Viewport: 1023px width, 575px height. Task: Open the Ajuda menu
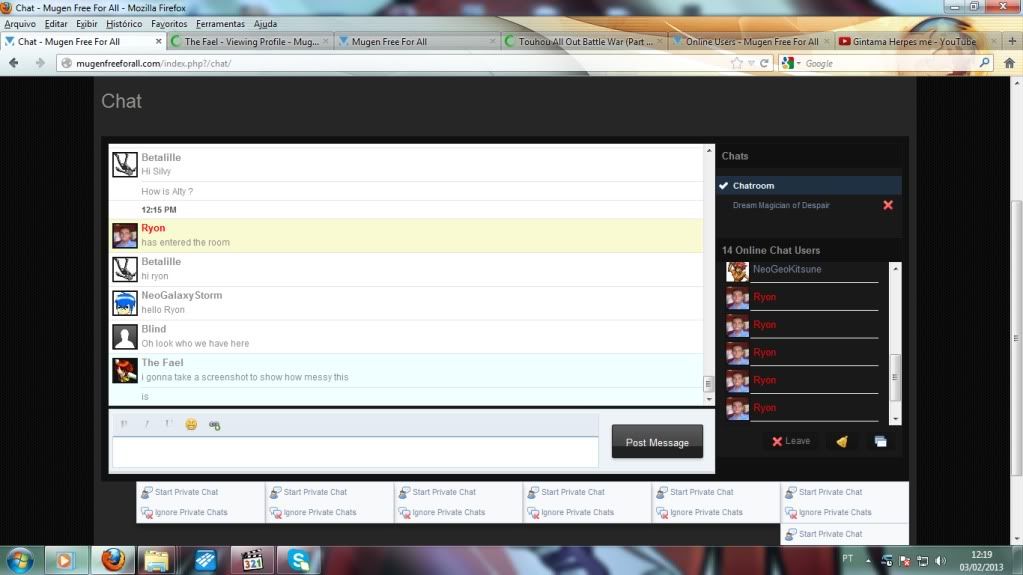pos(265,23)
